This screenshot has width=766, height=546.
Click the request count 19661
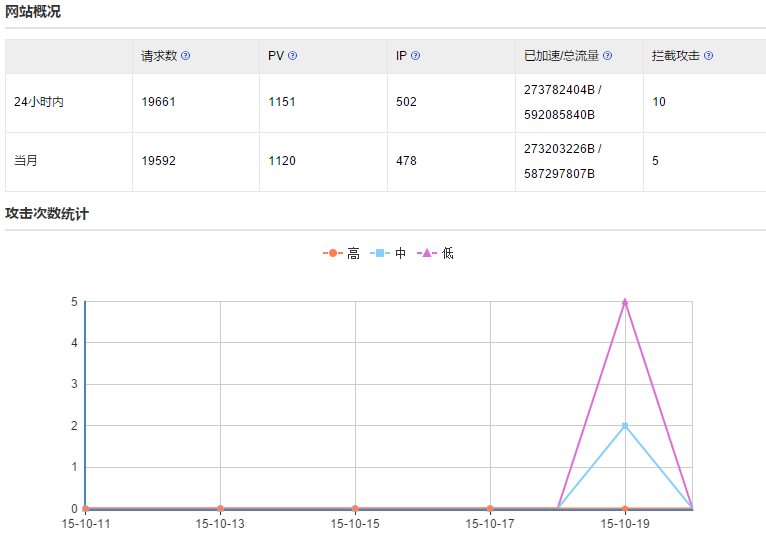pyautogui.click(x=158, y=102)
